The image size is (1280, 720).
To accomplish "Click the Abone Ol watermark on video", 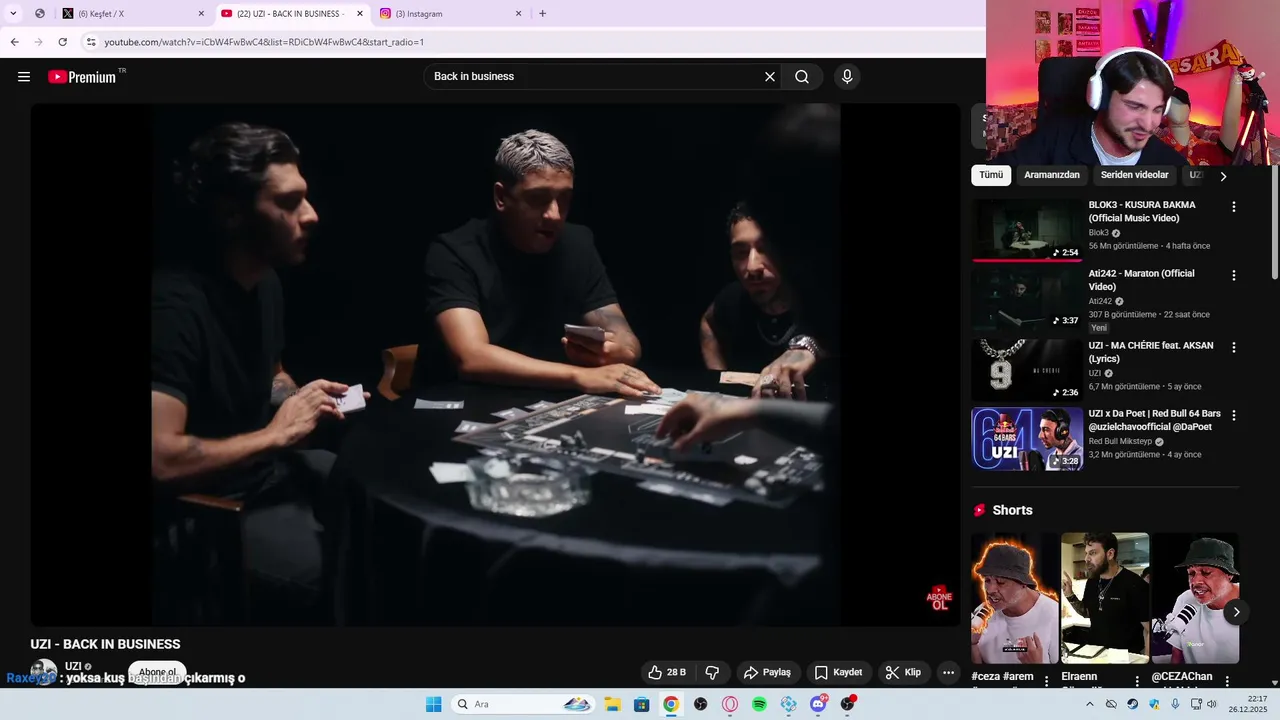I will [x=939, y=598].
